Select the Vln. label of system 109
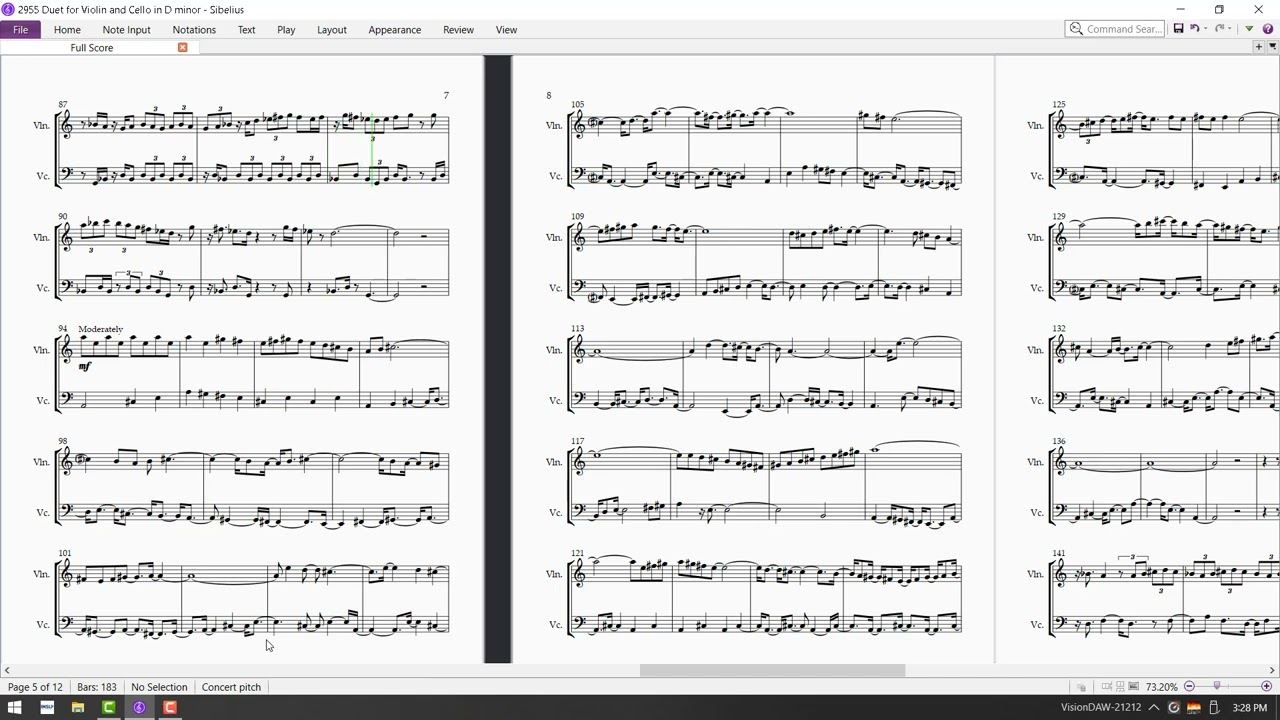 click(x=553, y=238)
